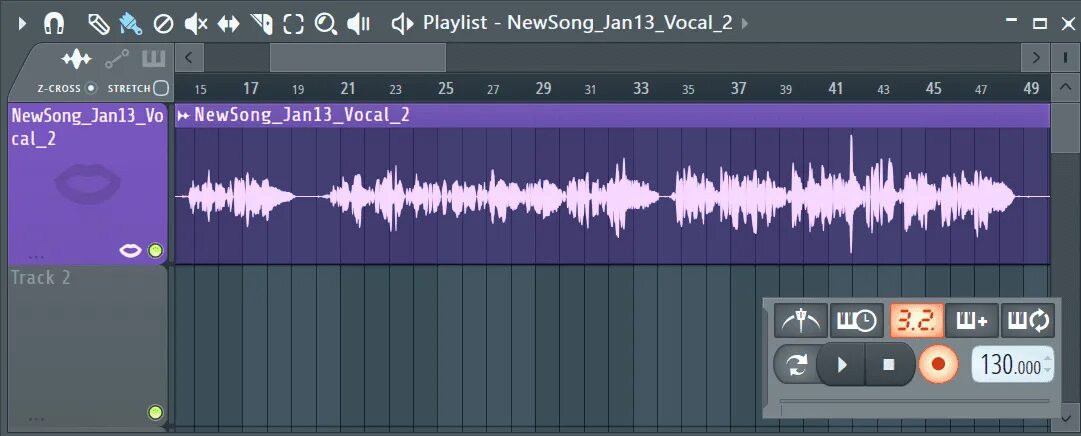The height and width of the screenshot is (436, 1081).
Task: Click bar 25 on the timeline ruler
Action: point(446,88)
